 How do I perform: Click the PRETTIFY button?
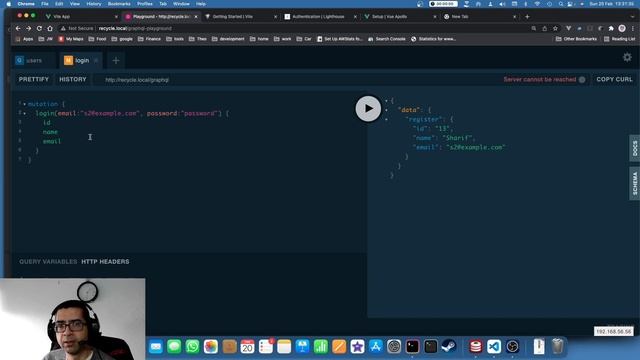(33, 79)
